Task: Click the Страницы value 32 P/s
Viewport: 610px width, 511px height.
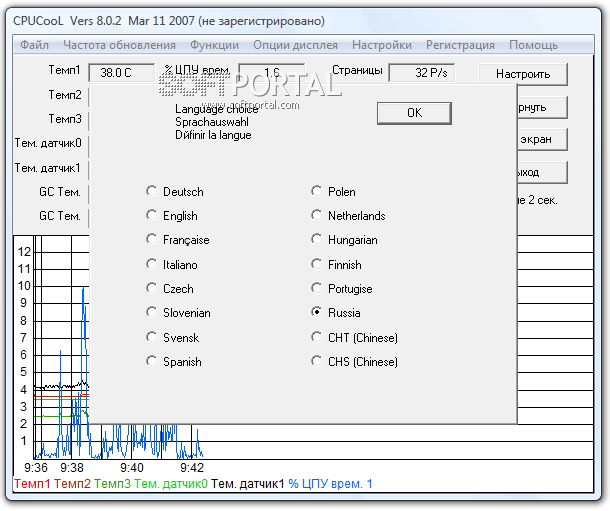Action: point(422,73)
